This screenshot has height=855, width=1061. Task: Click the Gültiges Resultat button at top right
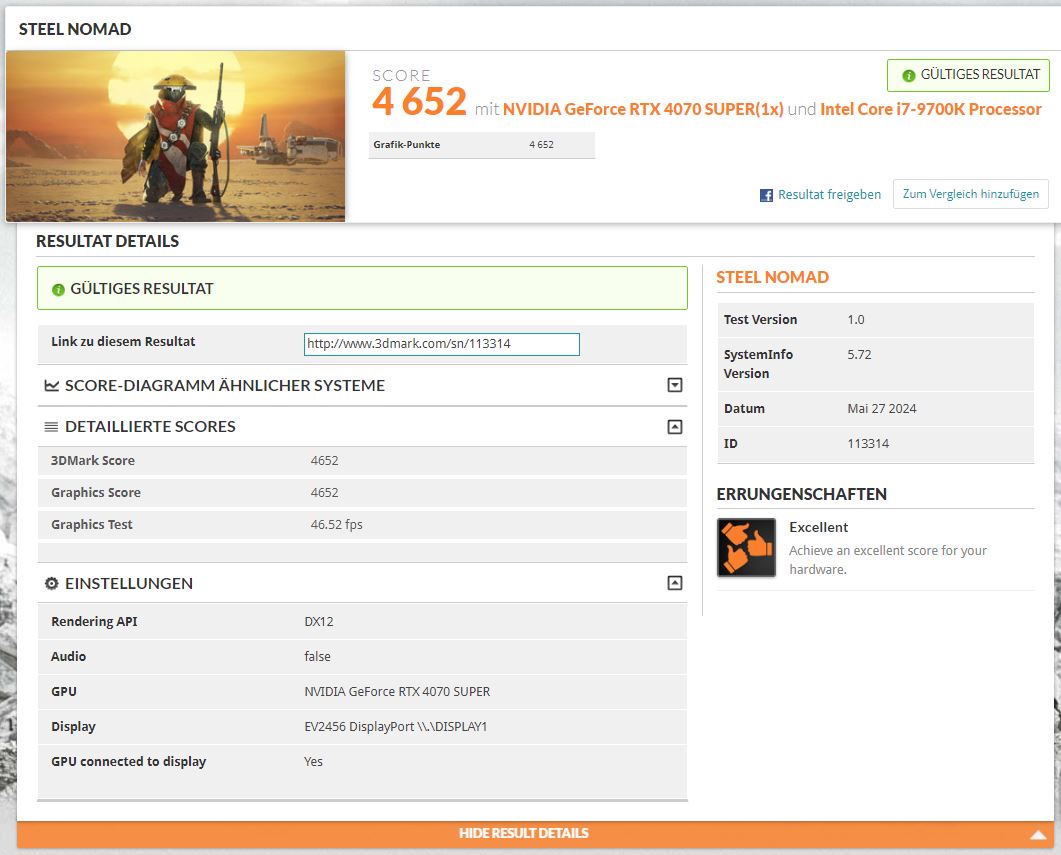tap(968, 75)
